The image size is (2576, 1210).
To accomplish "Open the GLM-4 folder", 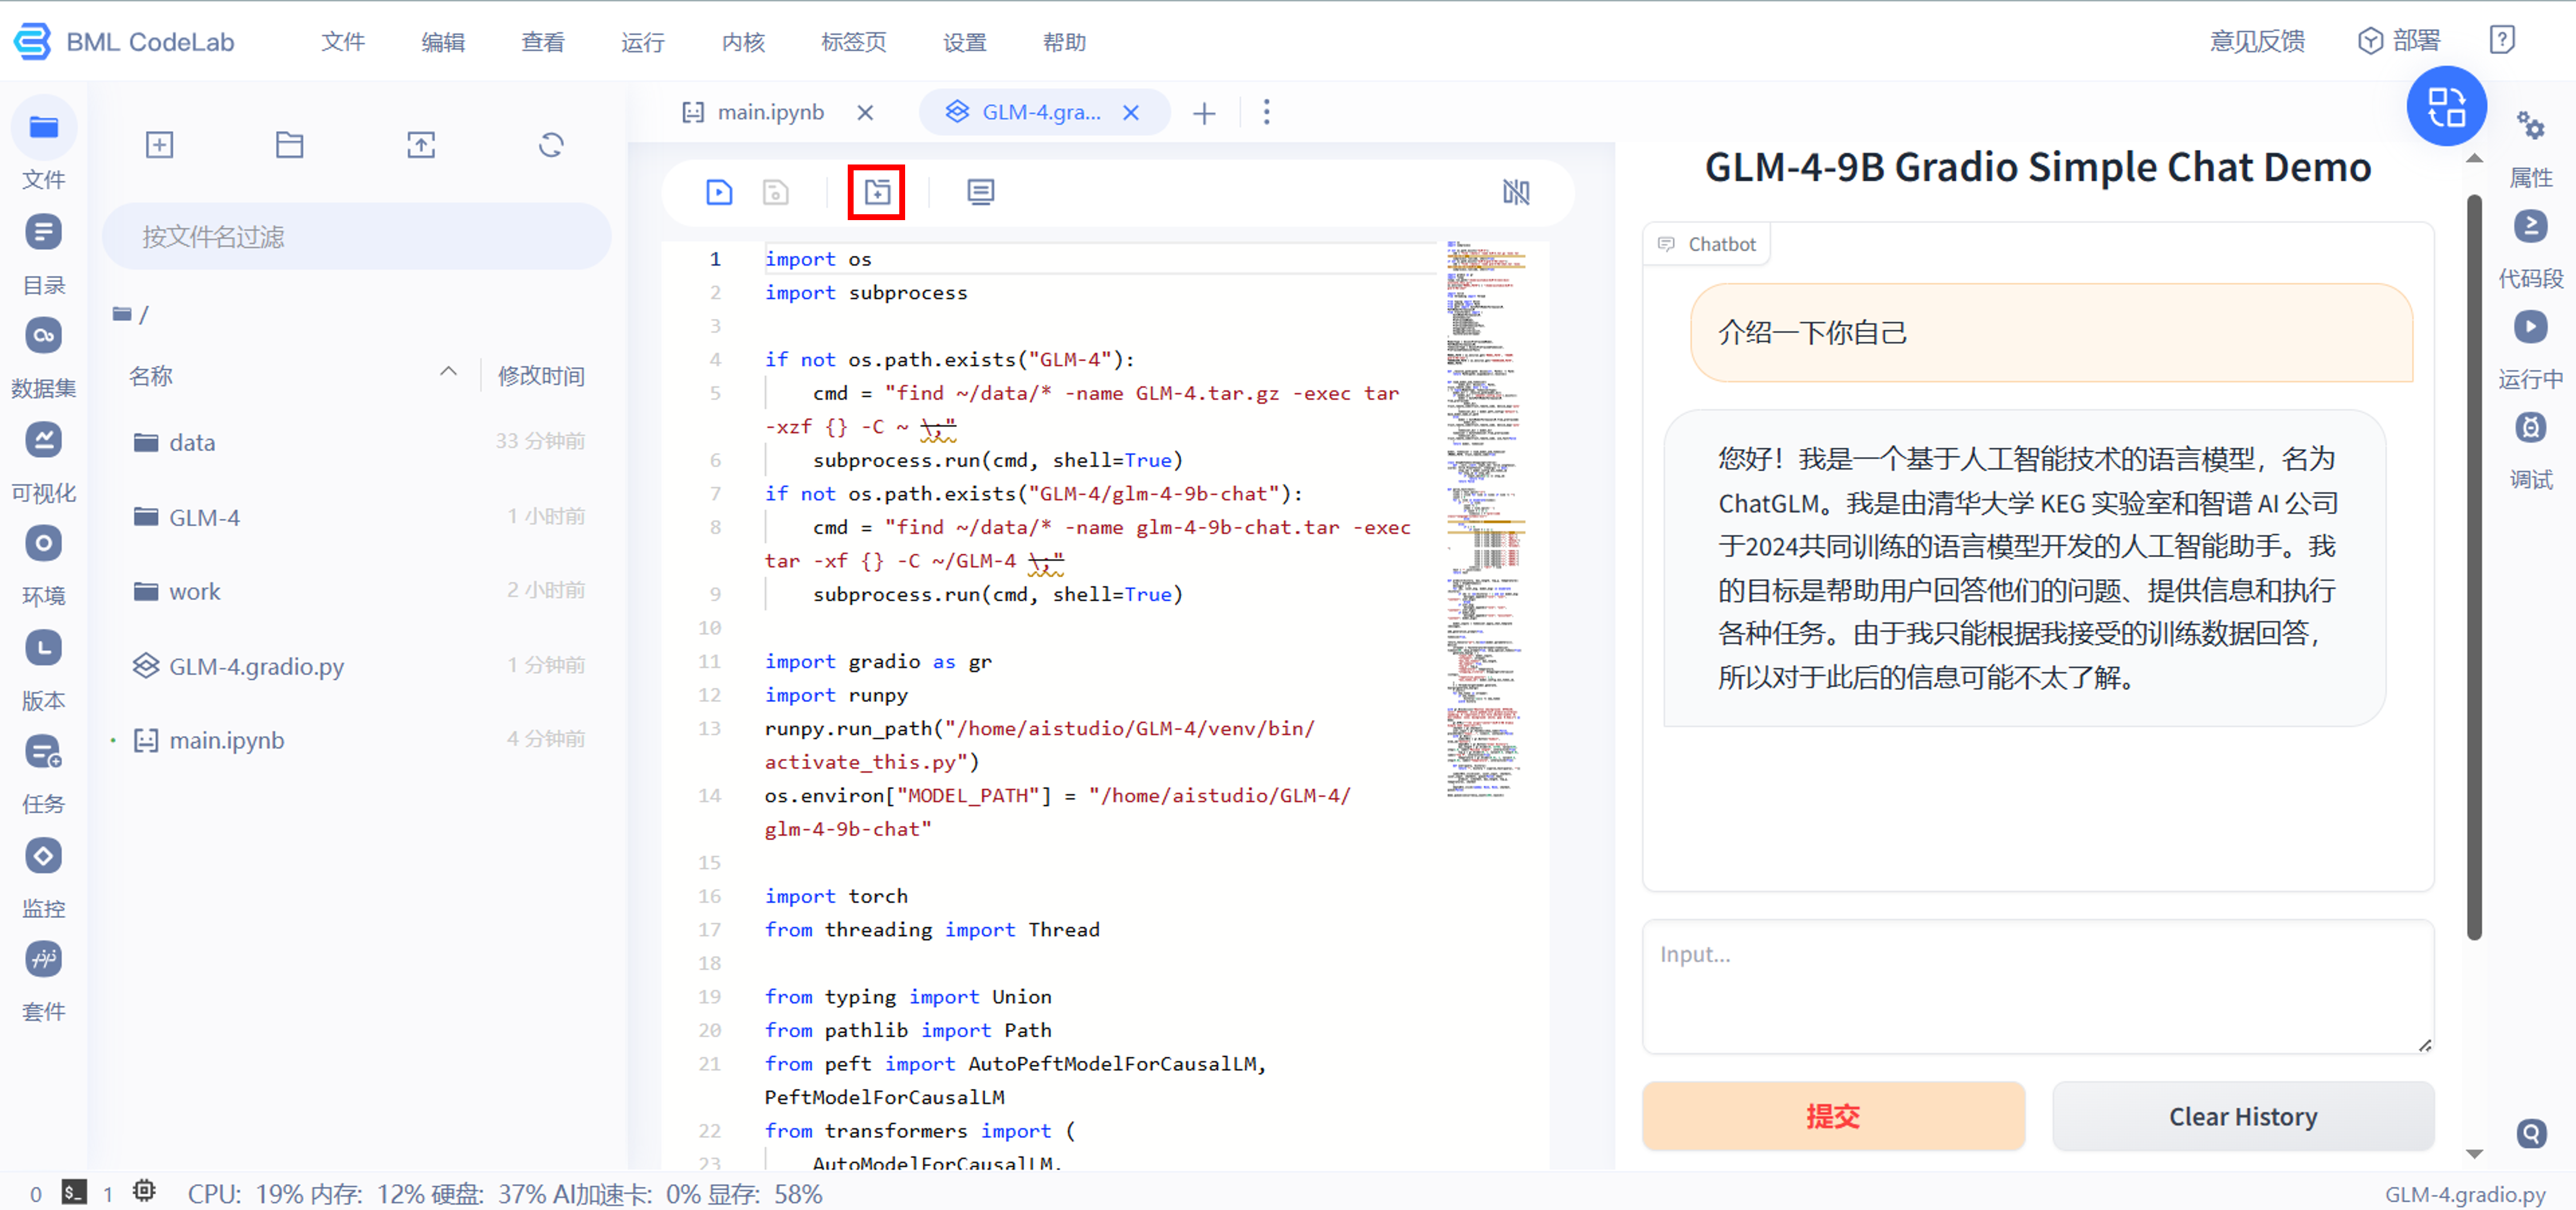I will 357,517.
